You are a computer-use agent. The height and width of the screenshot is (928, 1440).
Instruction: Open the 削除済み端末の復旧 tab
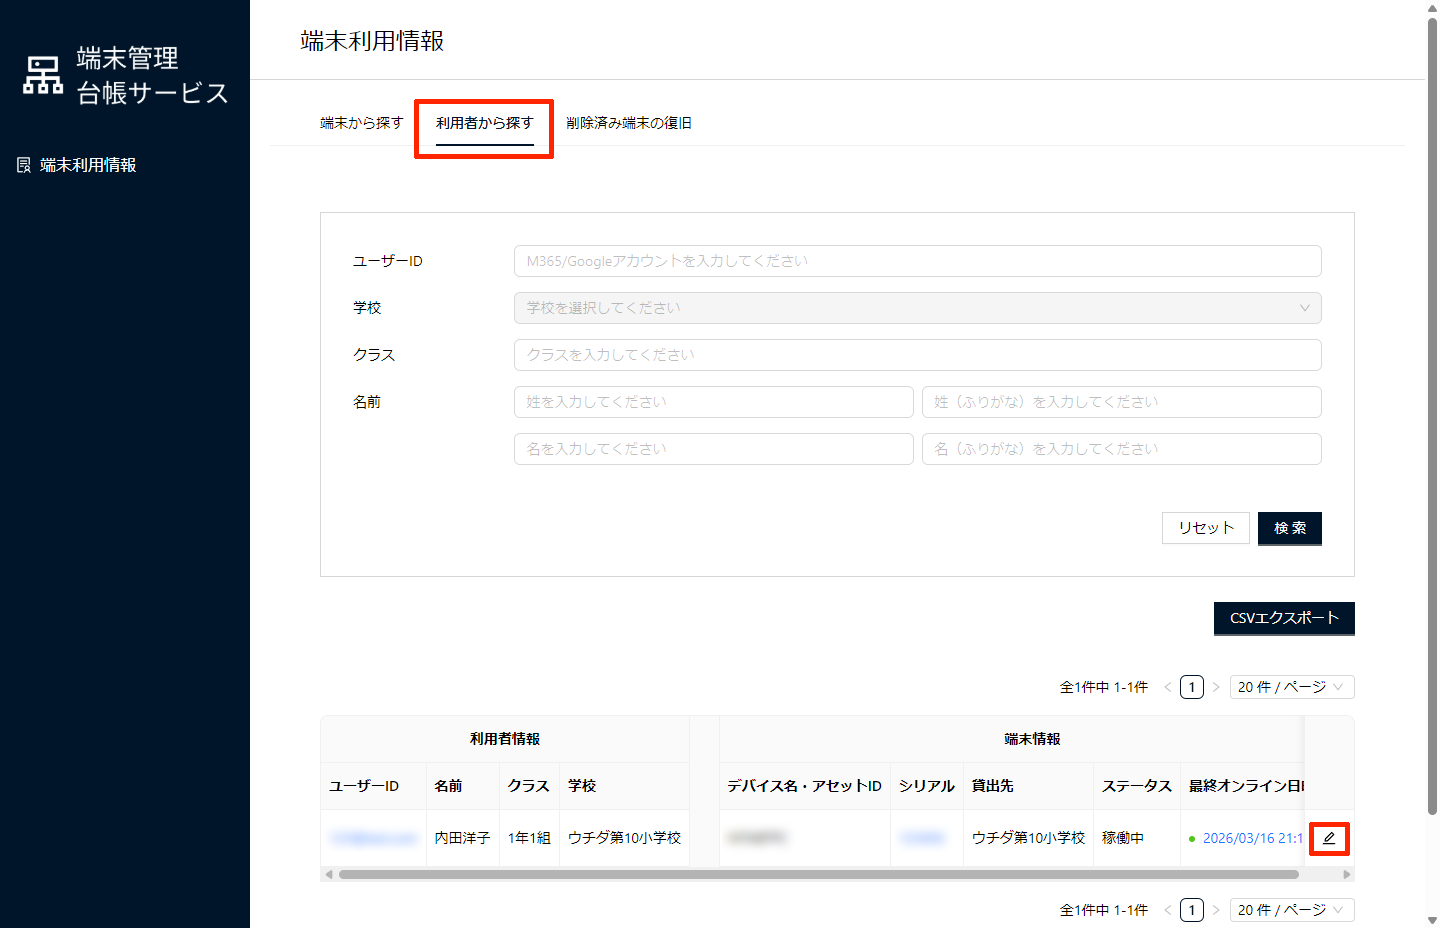(629, 123)
